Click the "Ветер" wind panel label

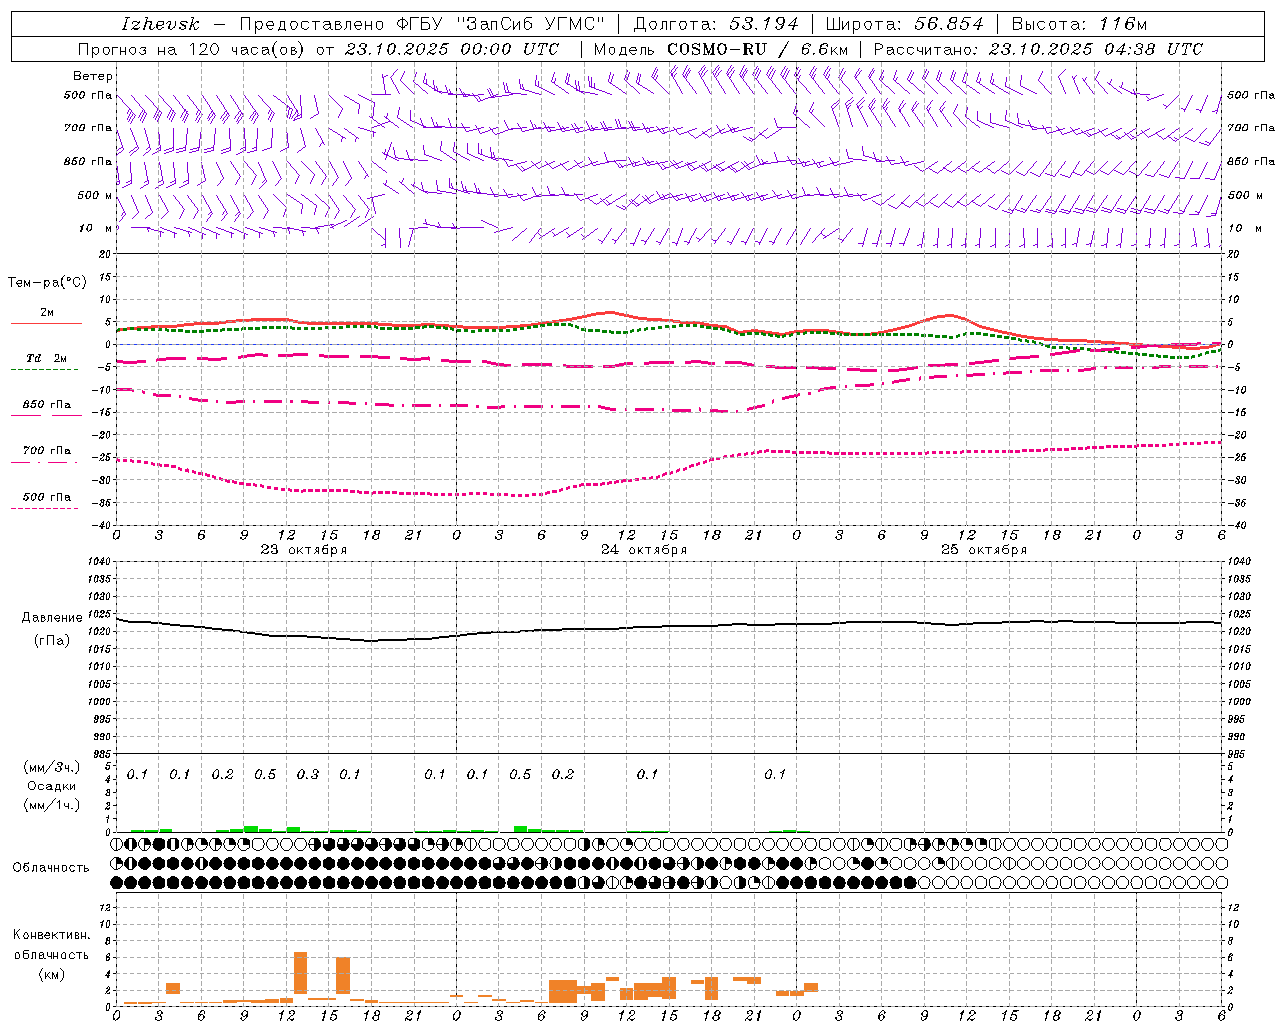click(x=93, y=76)
